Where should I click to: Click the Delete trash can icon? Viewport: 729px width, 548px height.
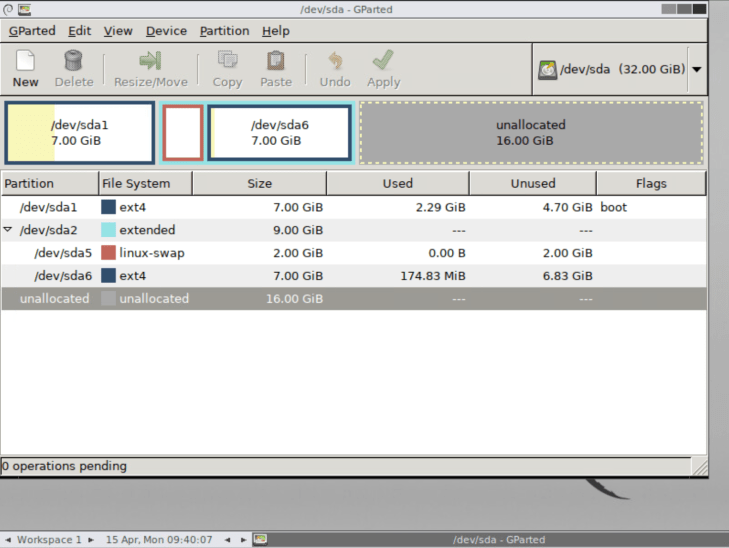(x=73, y=61)
